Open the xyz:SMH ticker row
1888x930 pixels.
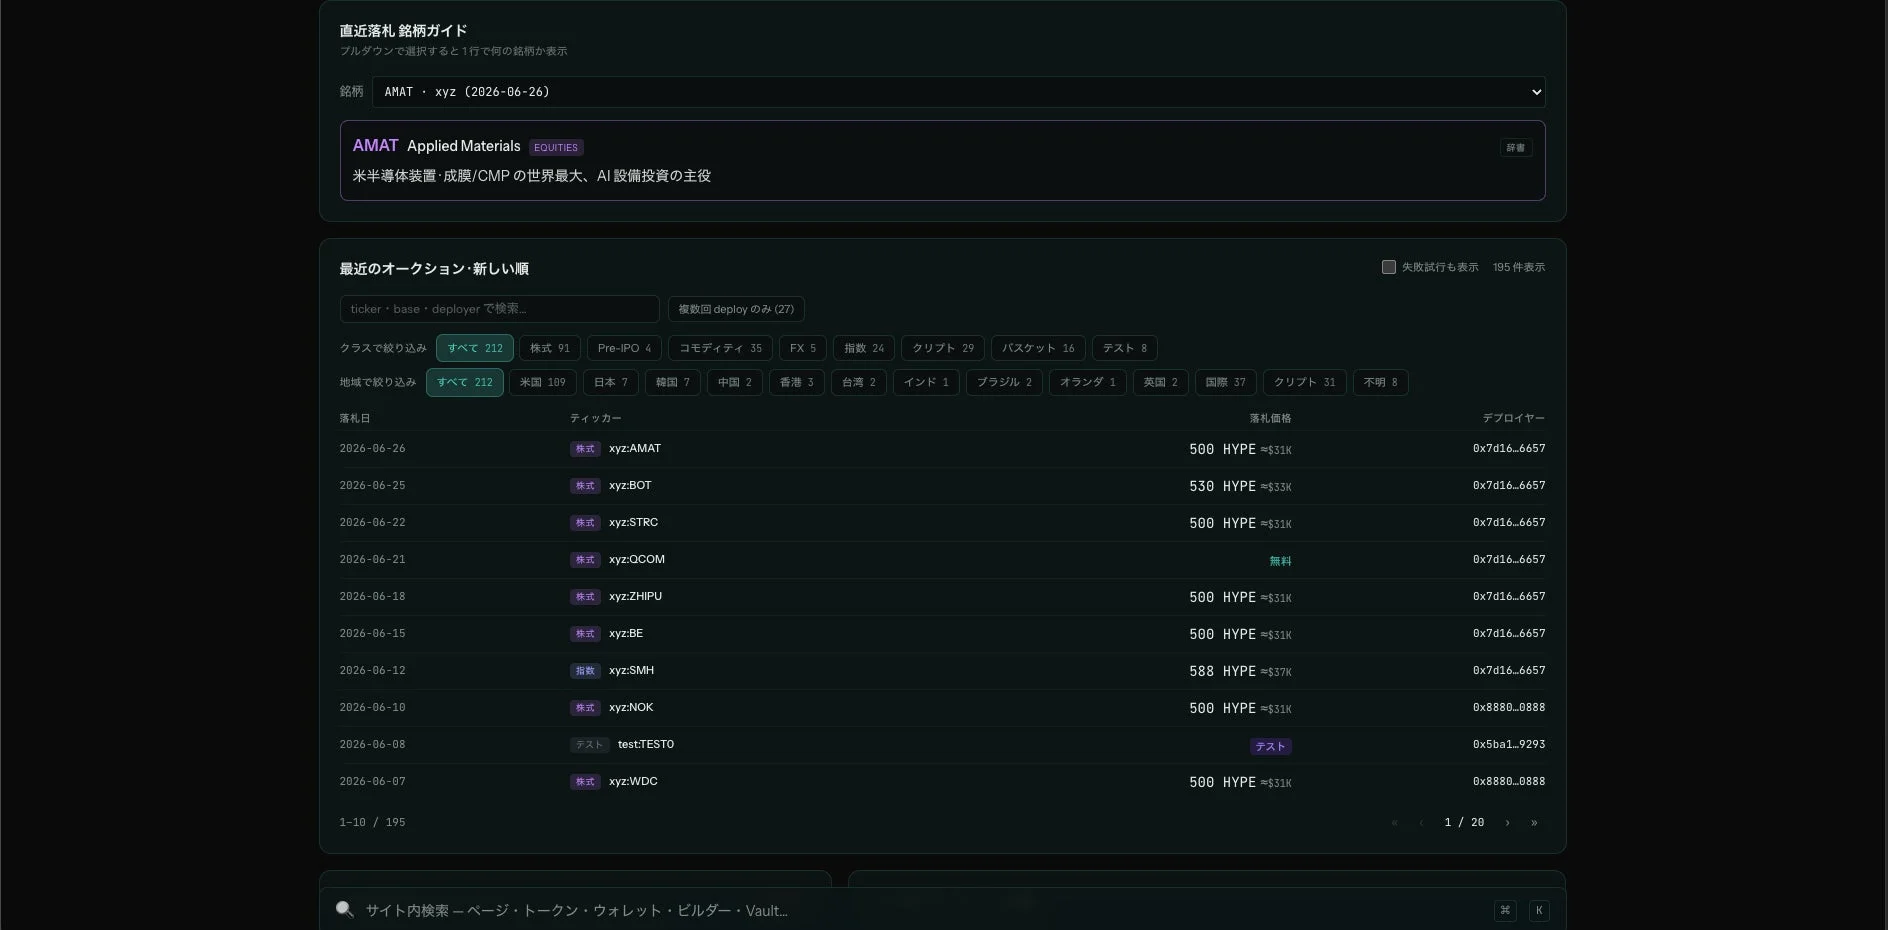[x=631, y=671]
